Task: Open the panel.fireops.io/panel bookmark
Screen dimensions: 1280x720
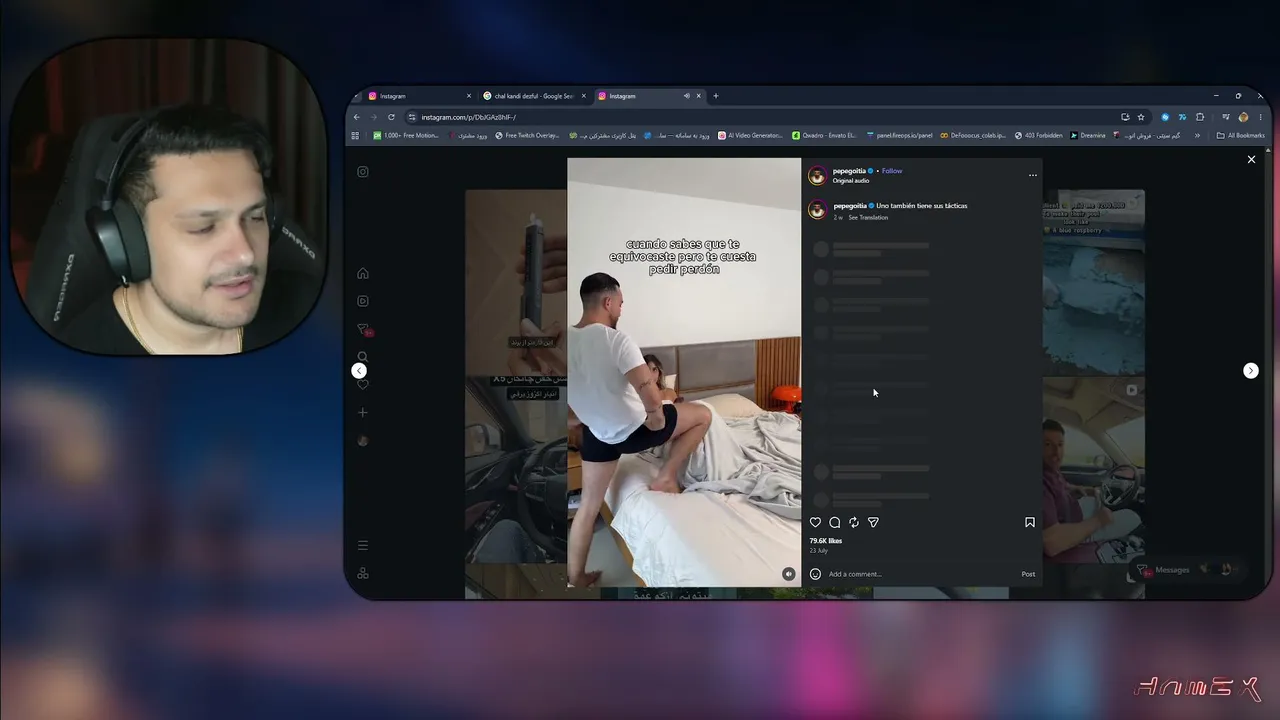Action: pyautogui.click(x=899, y=135)
